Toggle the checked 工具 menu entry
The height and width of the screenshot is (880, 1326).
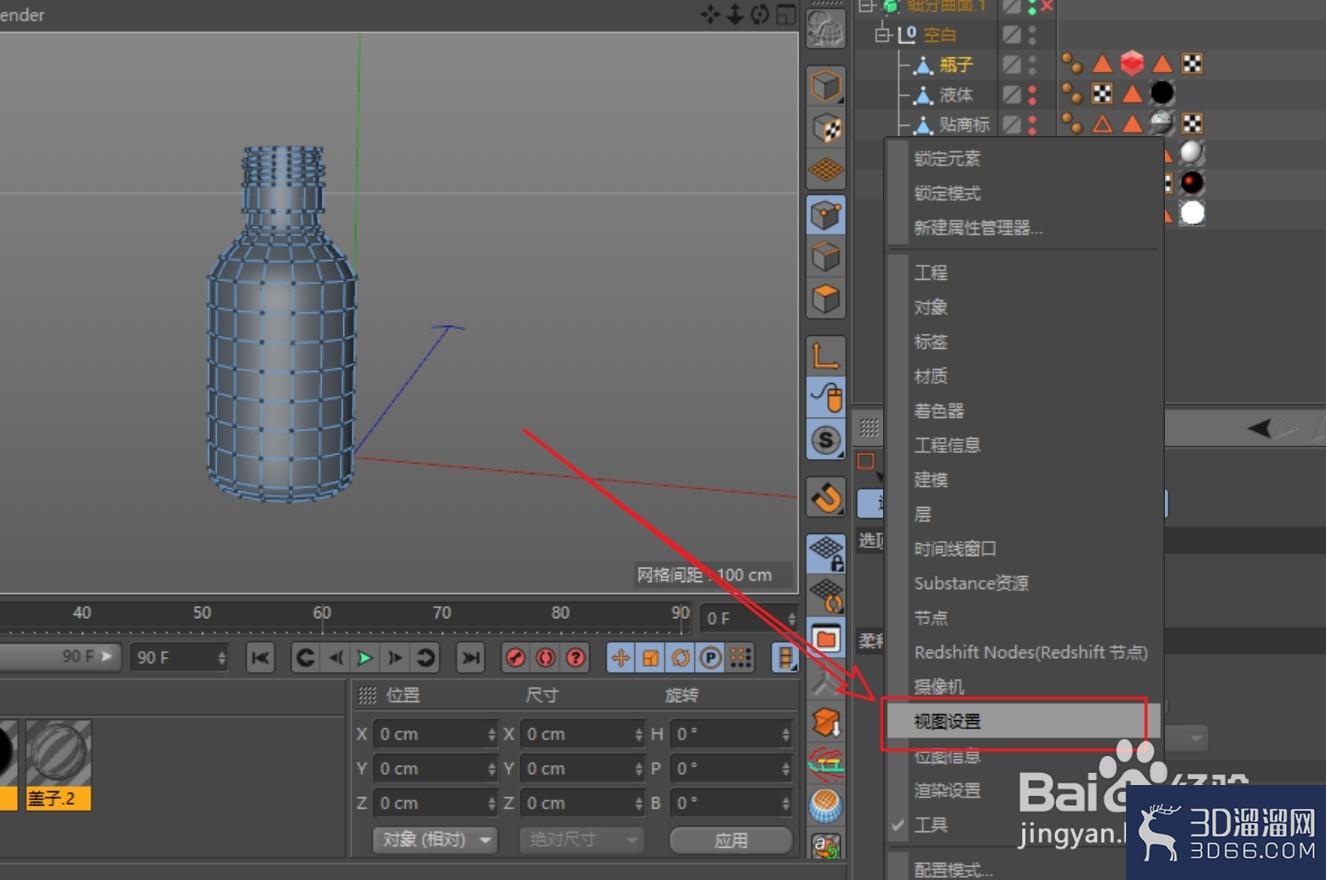tap(1021, 825)
